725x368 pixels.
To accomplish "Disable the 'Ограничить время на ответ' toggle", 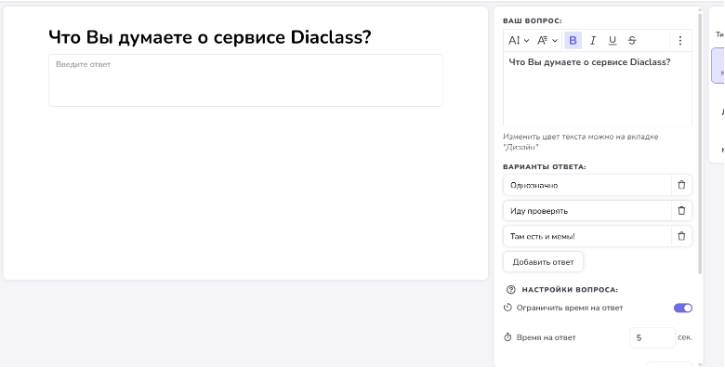I will [683, 308].
